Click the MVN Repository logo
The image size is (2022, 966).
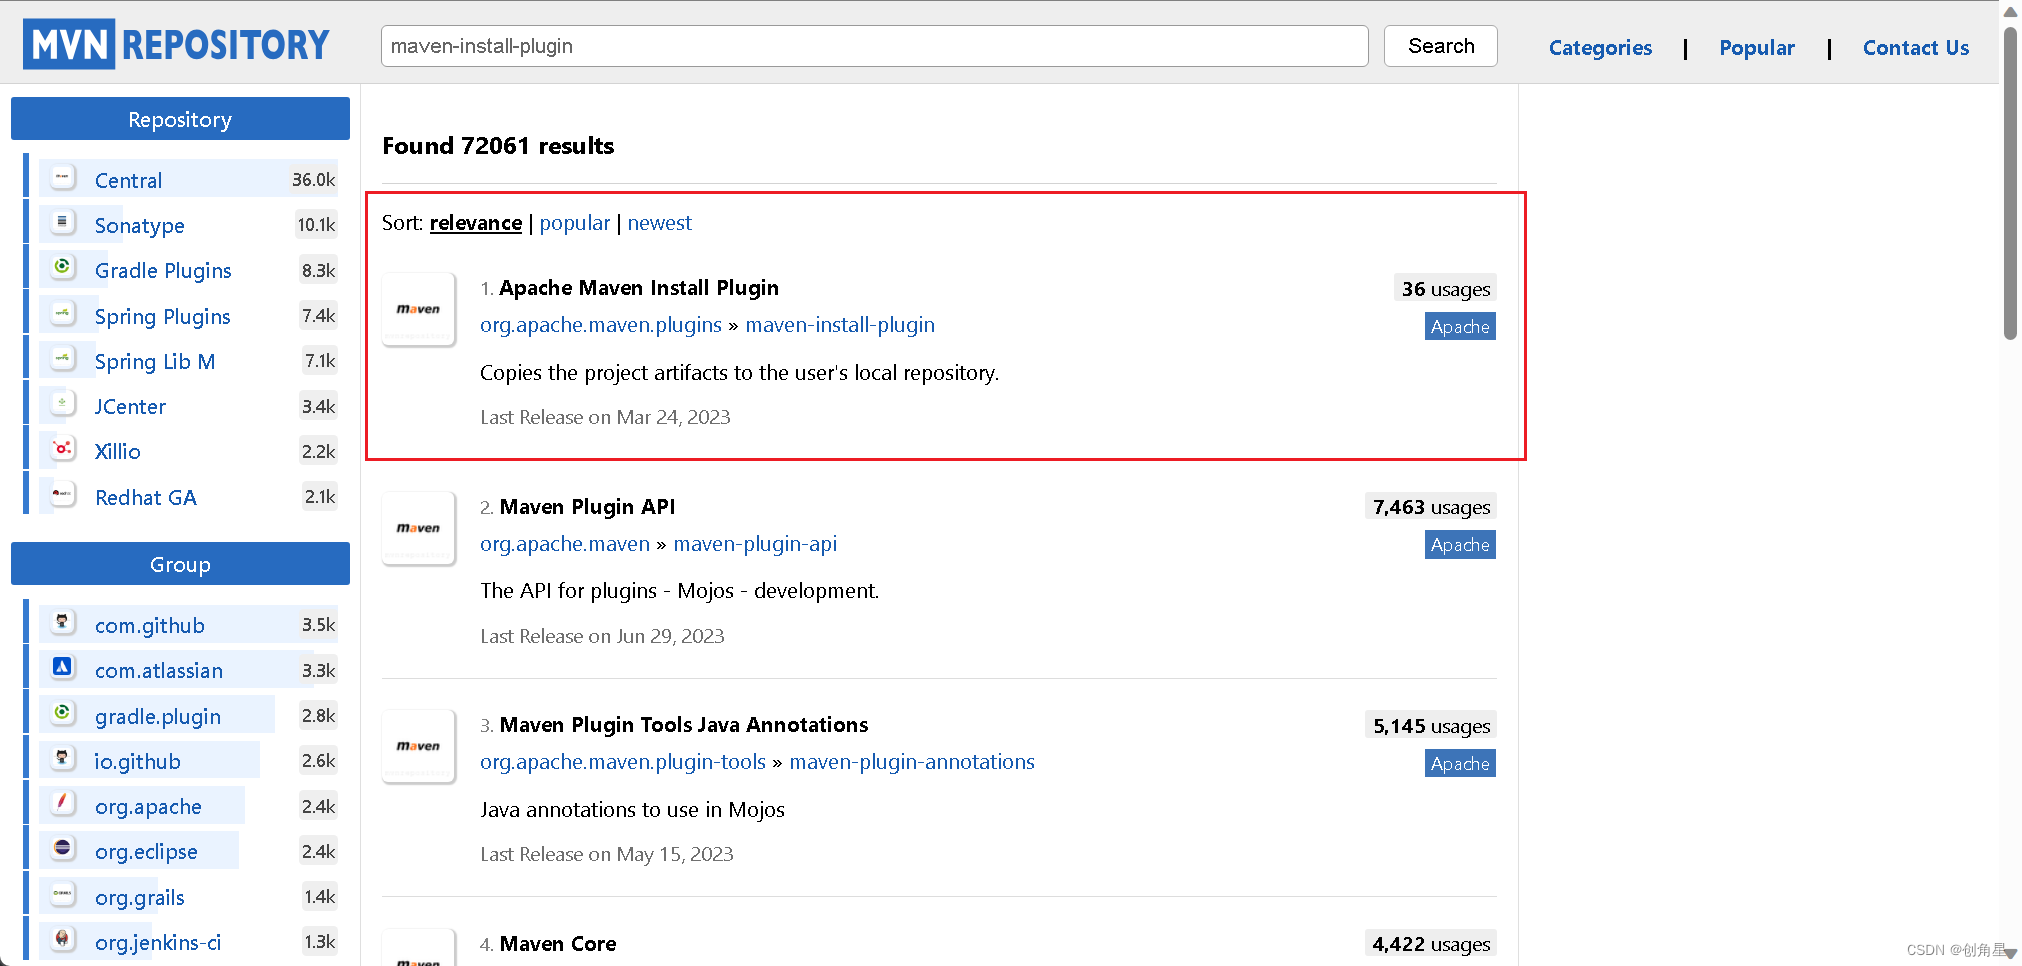click(x=176, y=43)
